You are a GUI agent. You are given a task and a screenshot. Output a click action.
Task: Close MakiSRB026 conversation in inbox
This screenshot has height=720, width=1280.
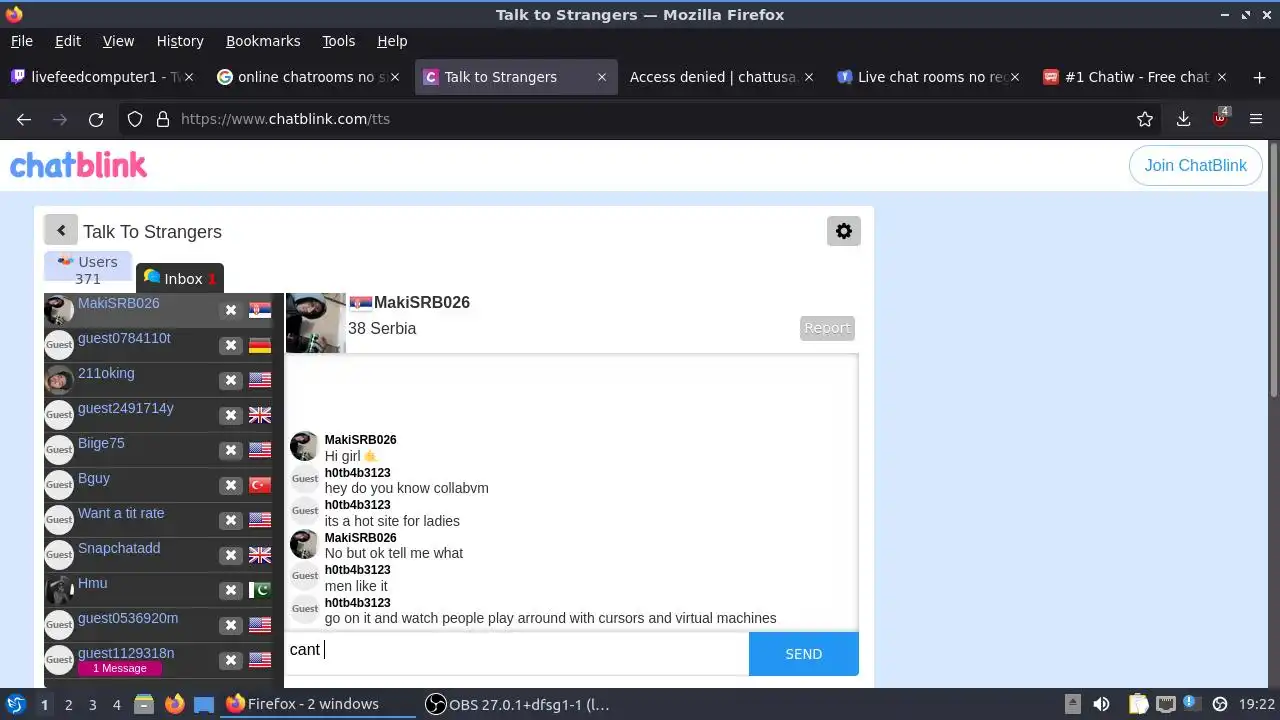pos(231,310)
